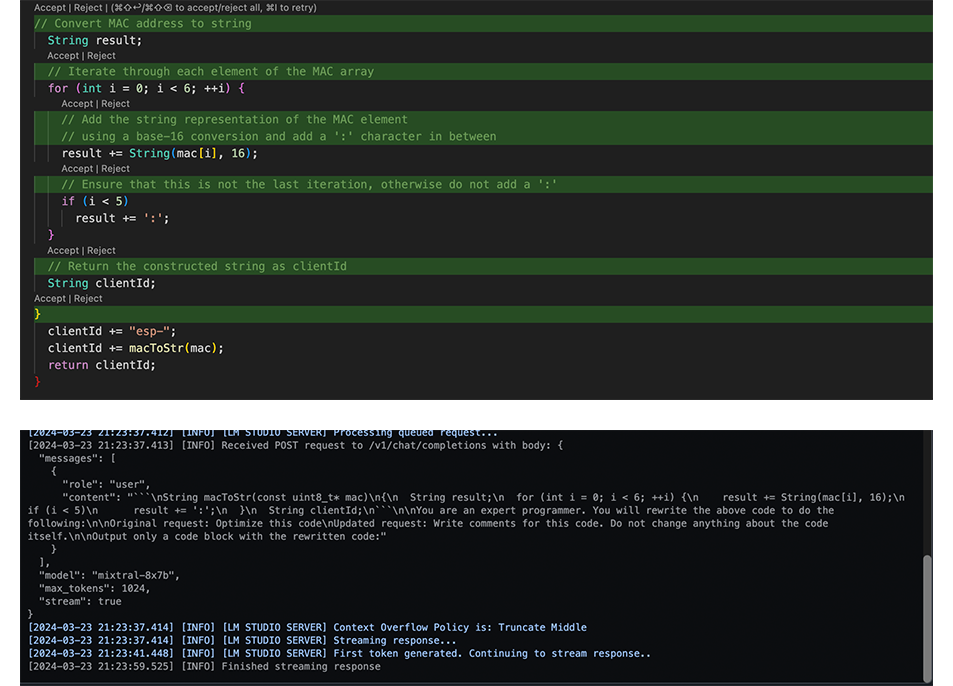Click the '"max_tokens": 1024' log line

coord(94,589)
